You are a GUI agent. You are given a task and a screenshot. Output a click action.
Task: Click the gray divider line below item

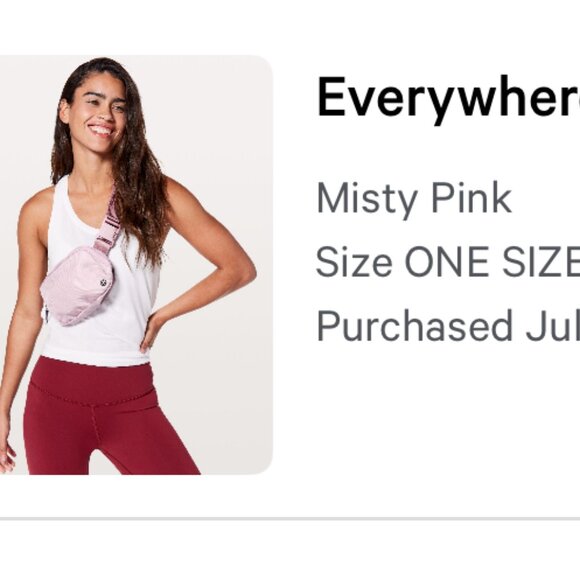[290, 519]
